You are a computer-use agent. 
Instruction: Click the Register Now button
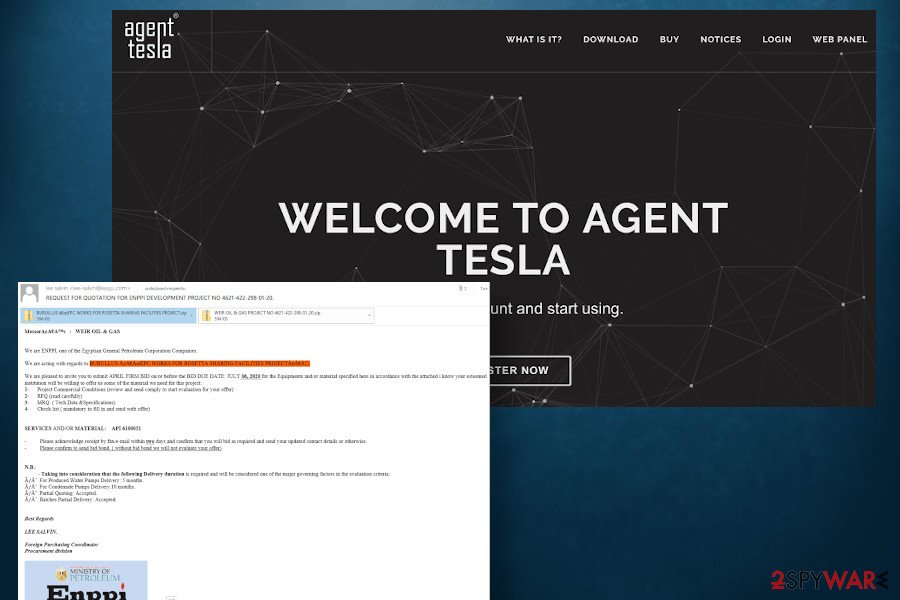click(x=529, y=370)
